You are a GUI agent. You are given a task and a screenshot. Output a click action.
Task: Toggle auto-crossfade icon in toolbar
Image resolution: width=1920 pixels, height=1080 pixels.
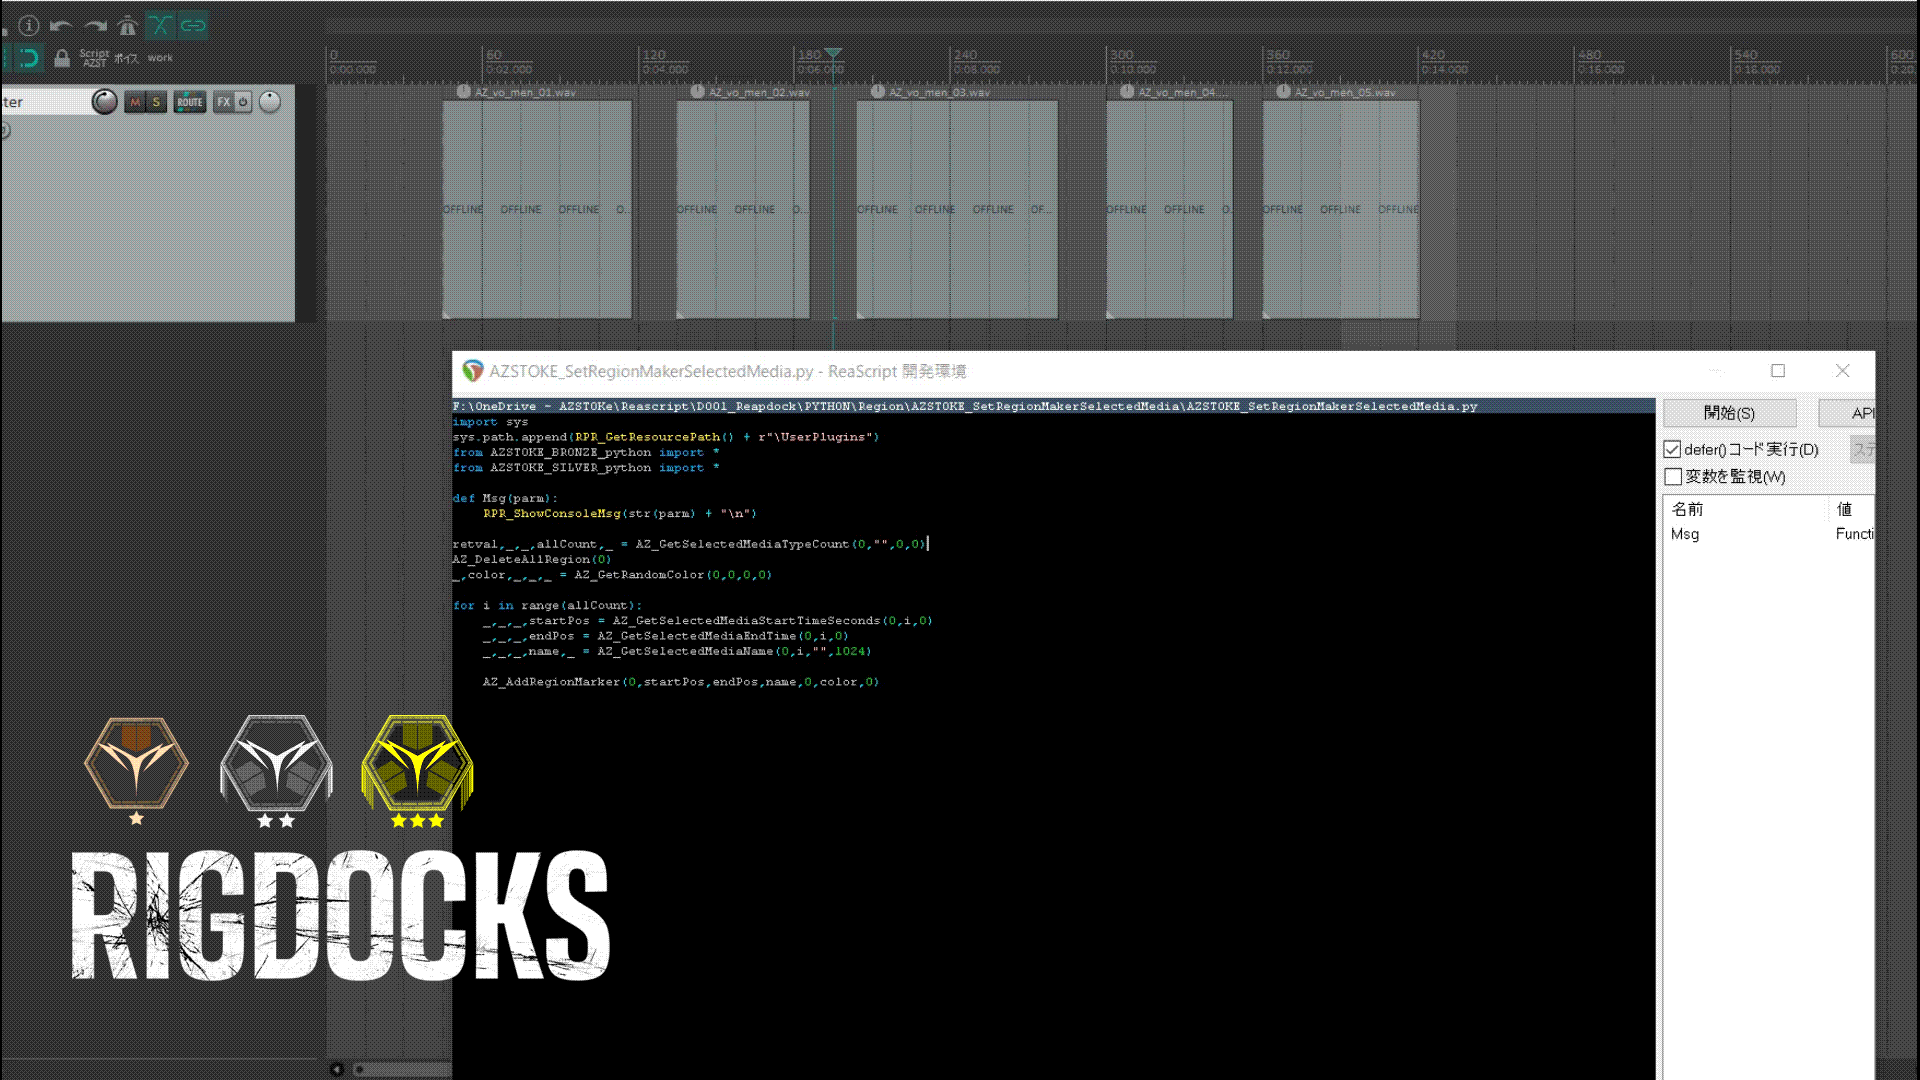click(x=160, y=25)
